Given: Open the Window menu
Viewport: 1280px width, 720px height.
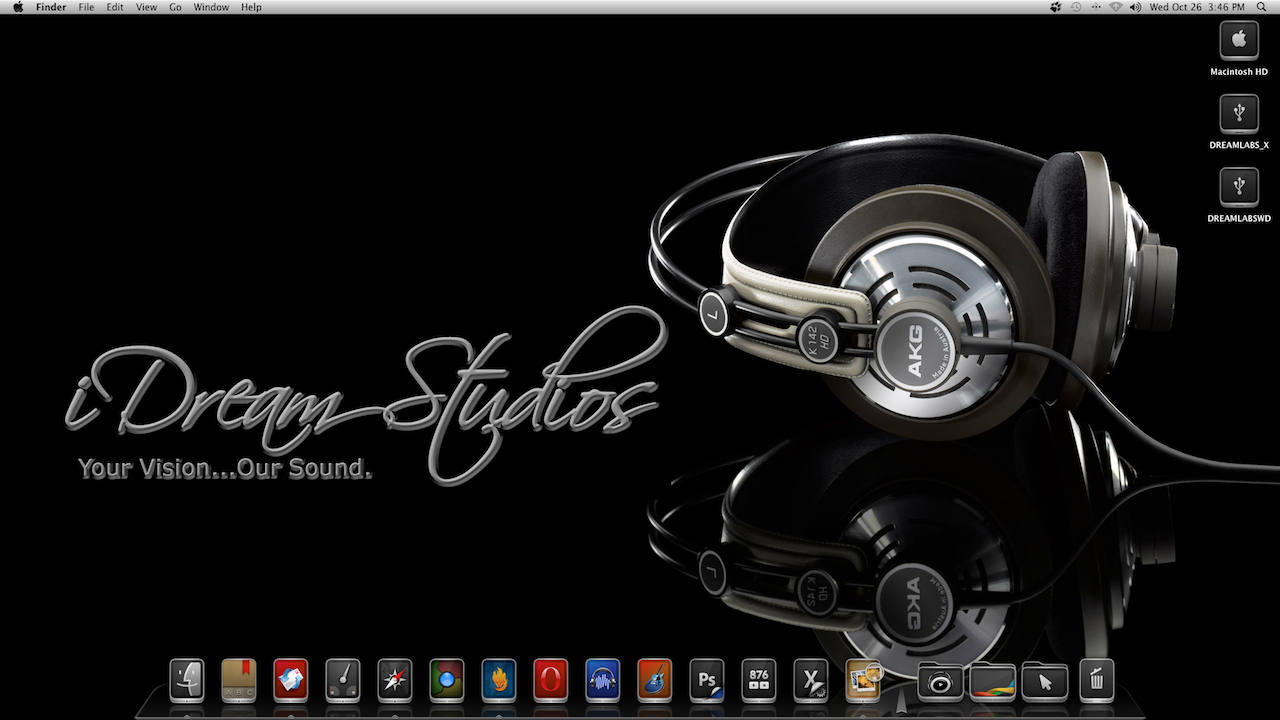Looking at the screenshot, I should tap(211, 7).
